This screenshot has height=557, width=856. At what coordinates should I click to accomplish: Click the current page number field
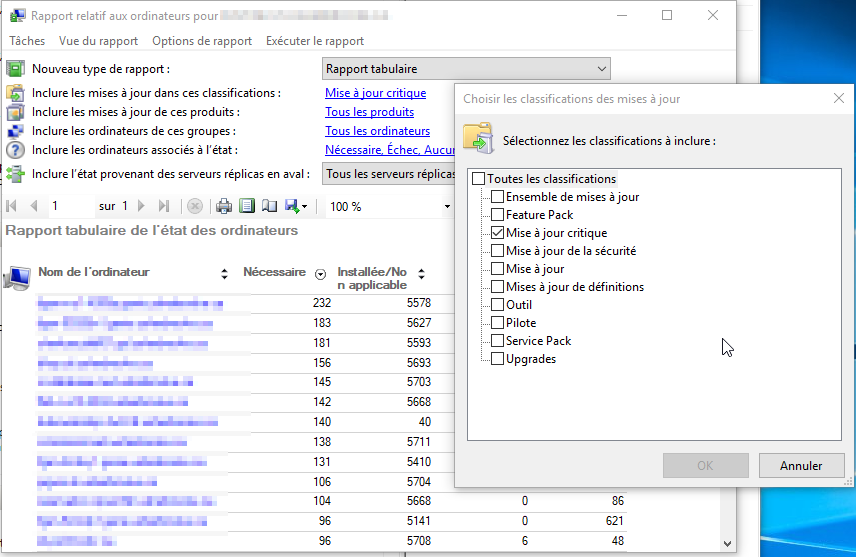pos(71,206)
